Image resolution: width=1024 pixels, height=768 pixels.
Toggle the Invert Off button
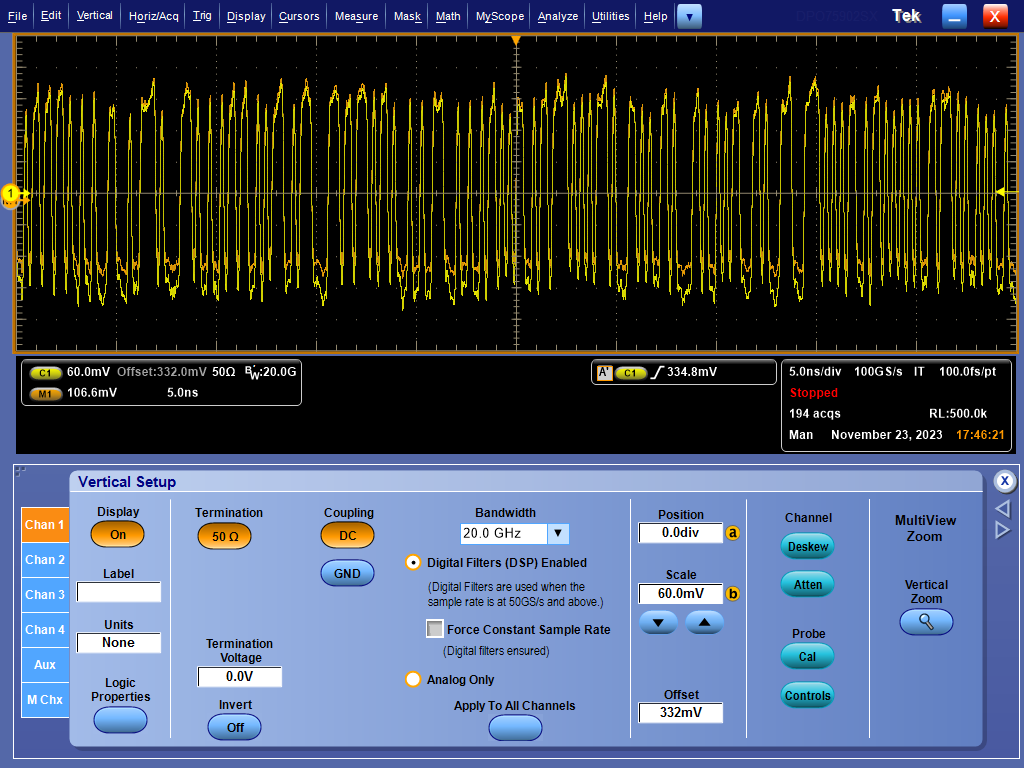234,727
